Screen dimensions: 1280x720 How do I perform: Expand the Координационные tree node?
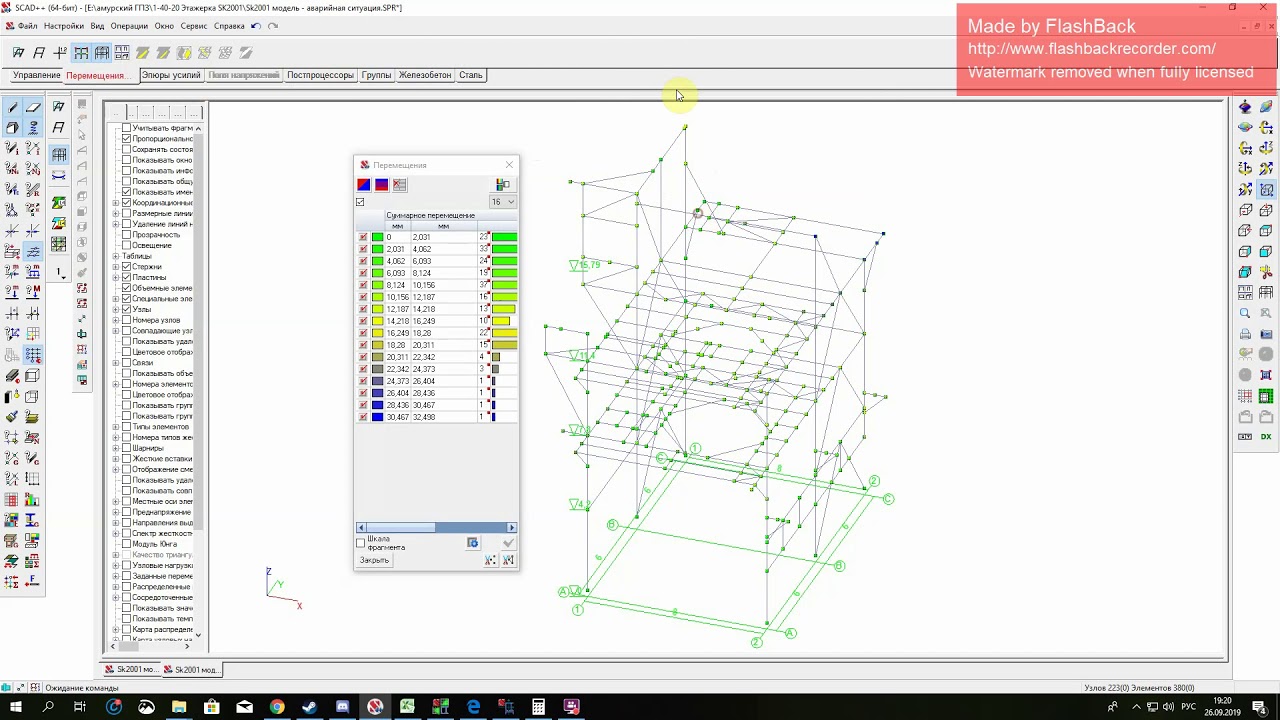(116, 203)
